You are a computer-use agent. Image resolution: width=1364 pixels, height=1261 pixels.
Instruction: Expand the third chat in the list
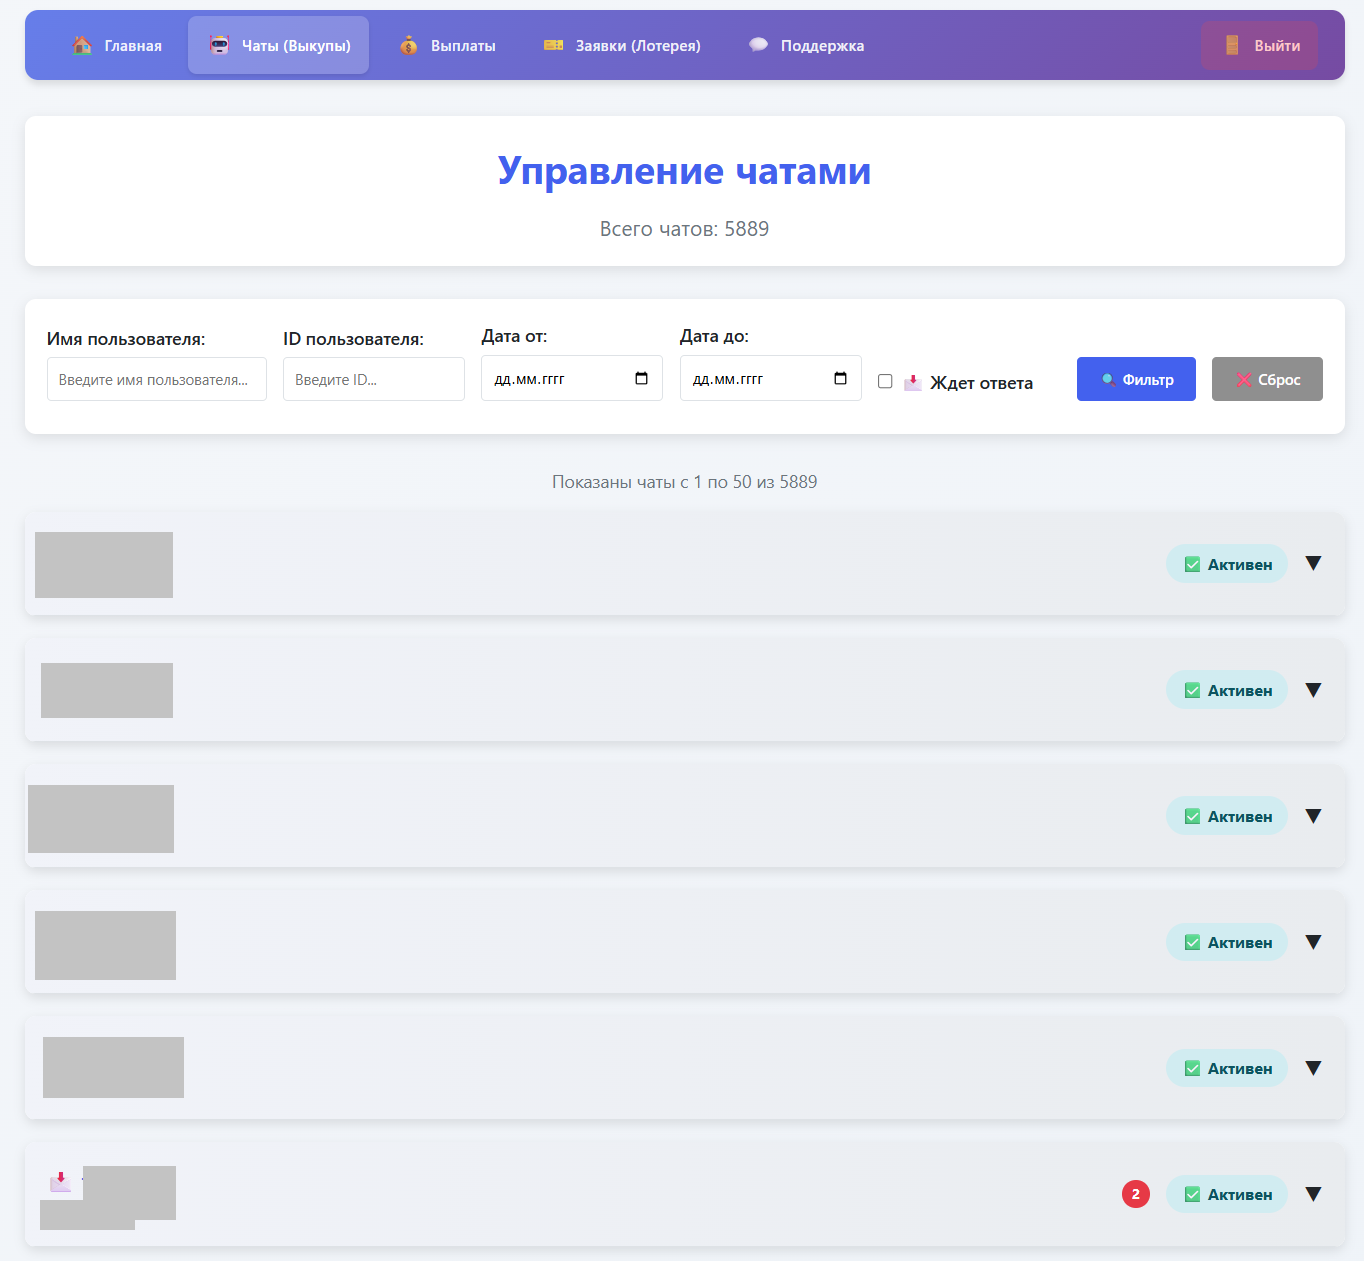point(1314,815)
